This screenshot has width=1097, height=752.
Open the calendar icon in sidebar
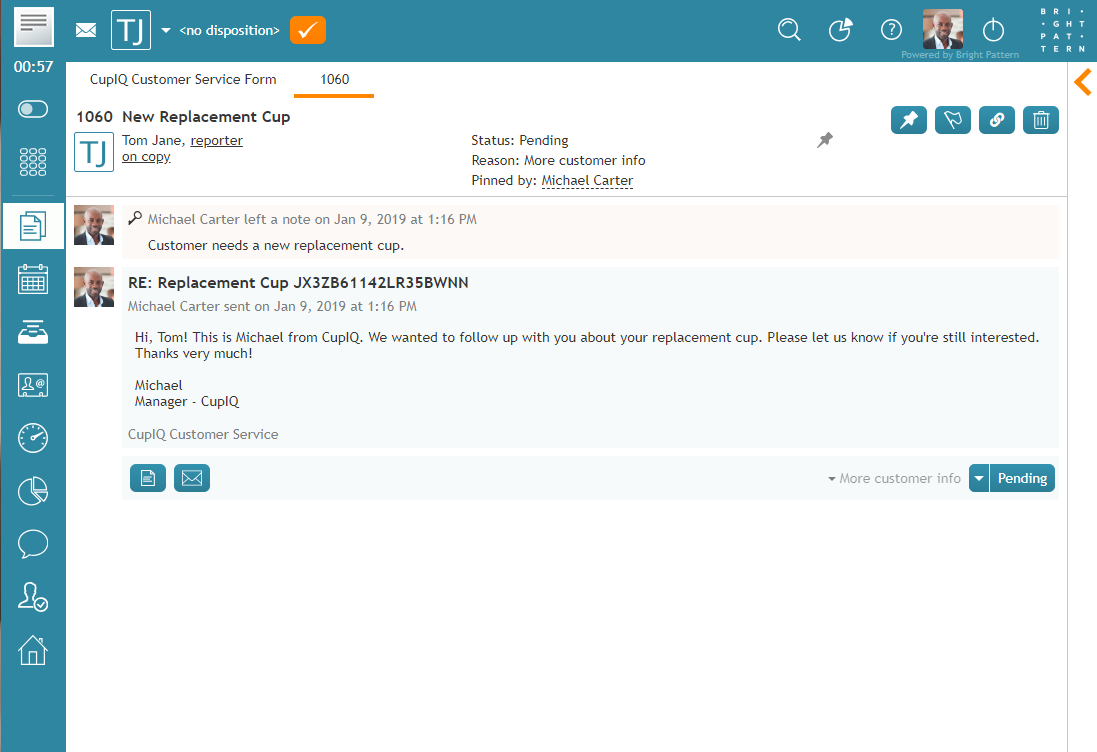click(x=33, y=279)
